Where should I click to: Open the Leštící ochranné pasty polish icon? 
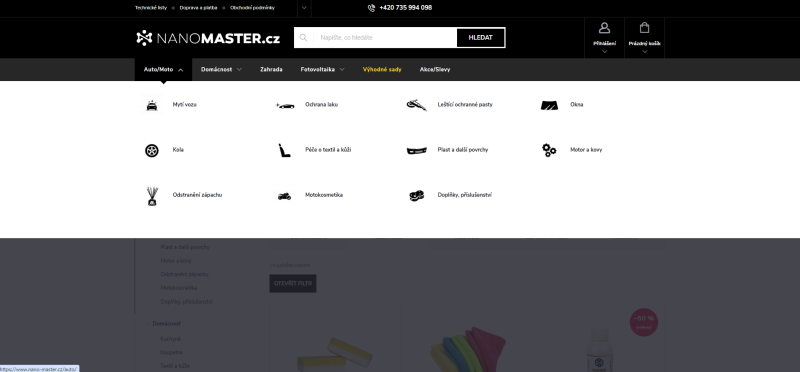coord(416,105)
